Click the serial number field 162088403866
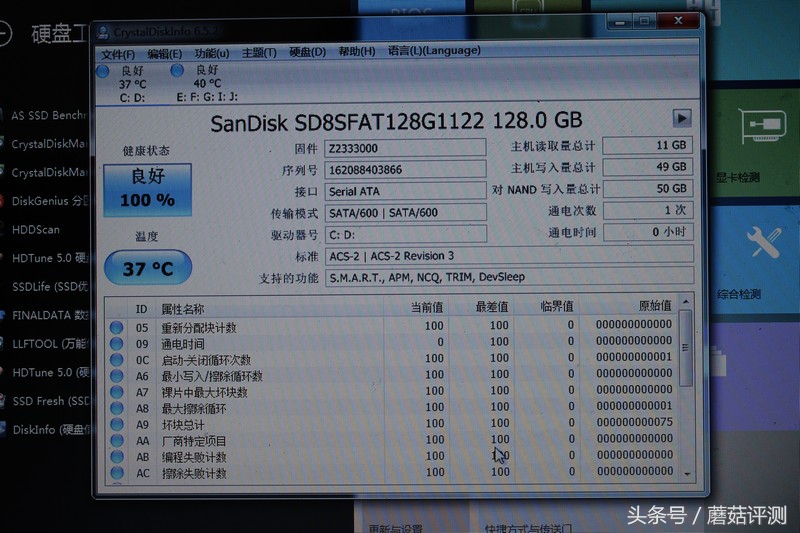 point(405,169)
